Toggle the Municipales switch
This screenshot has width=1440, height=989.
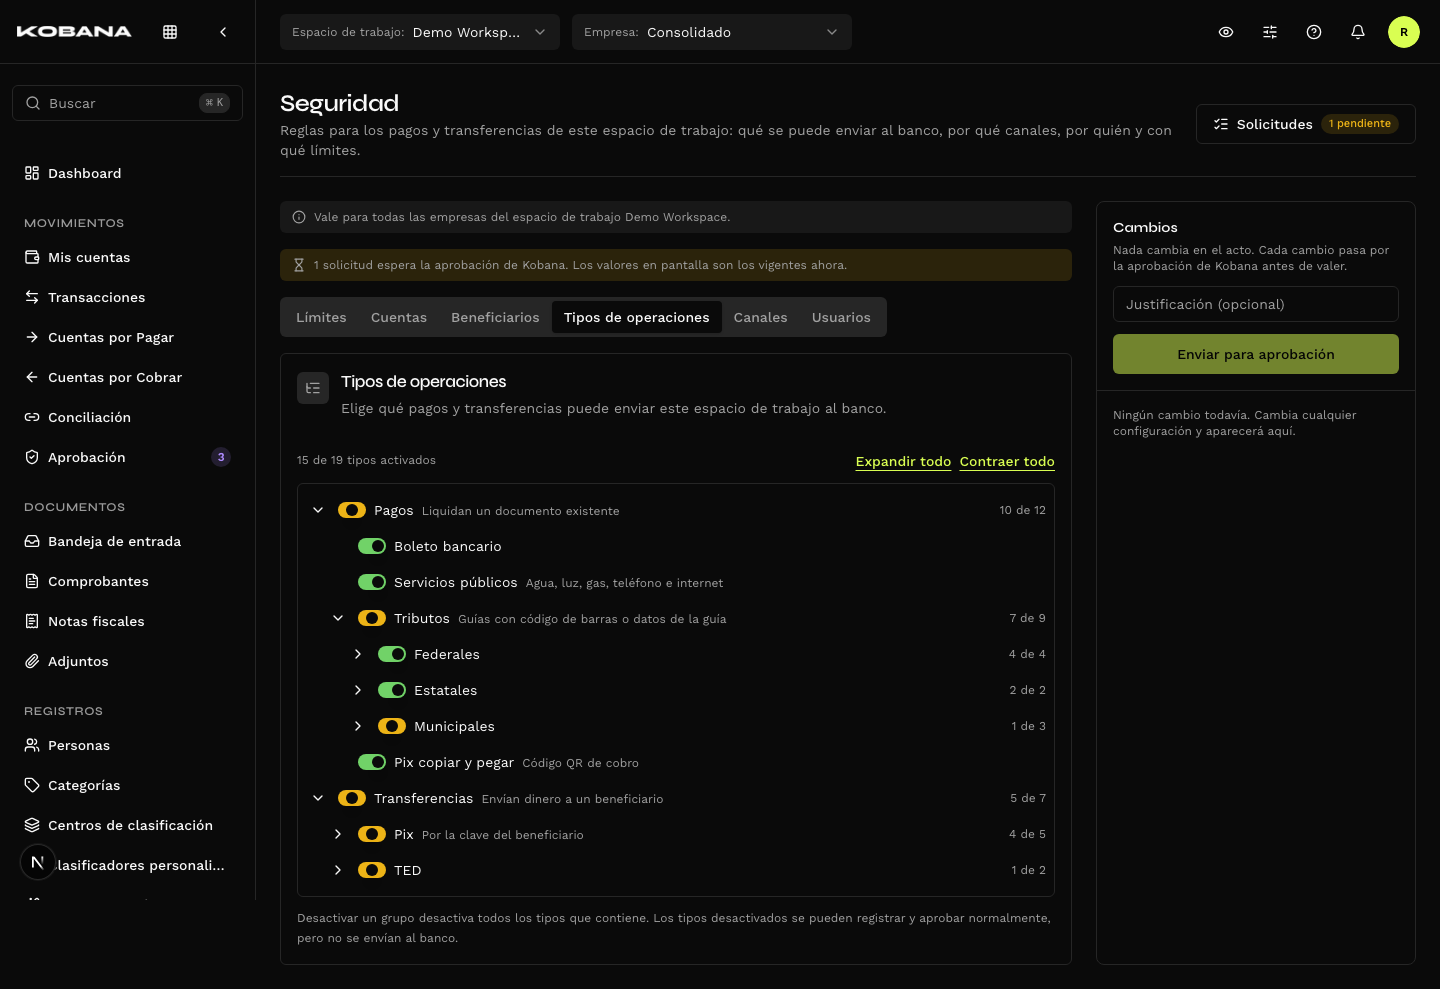(392, 726)
